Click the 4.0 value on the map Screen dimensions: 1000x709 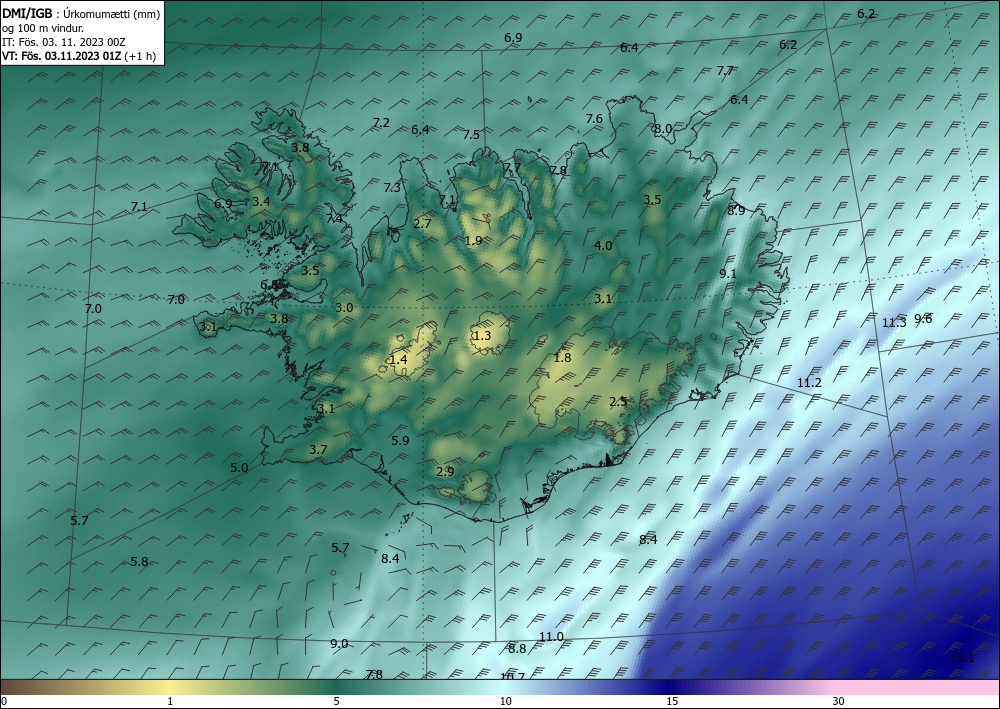click(603, 245)
